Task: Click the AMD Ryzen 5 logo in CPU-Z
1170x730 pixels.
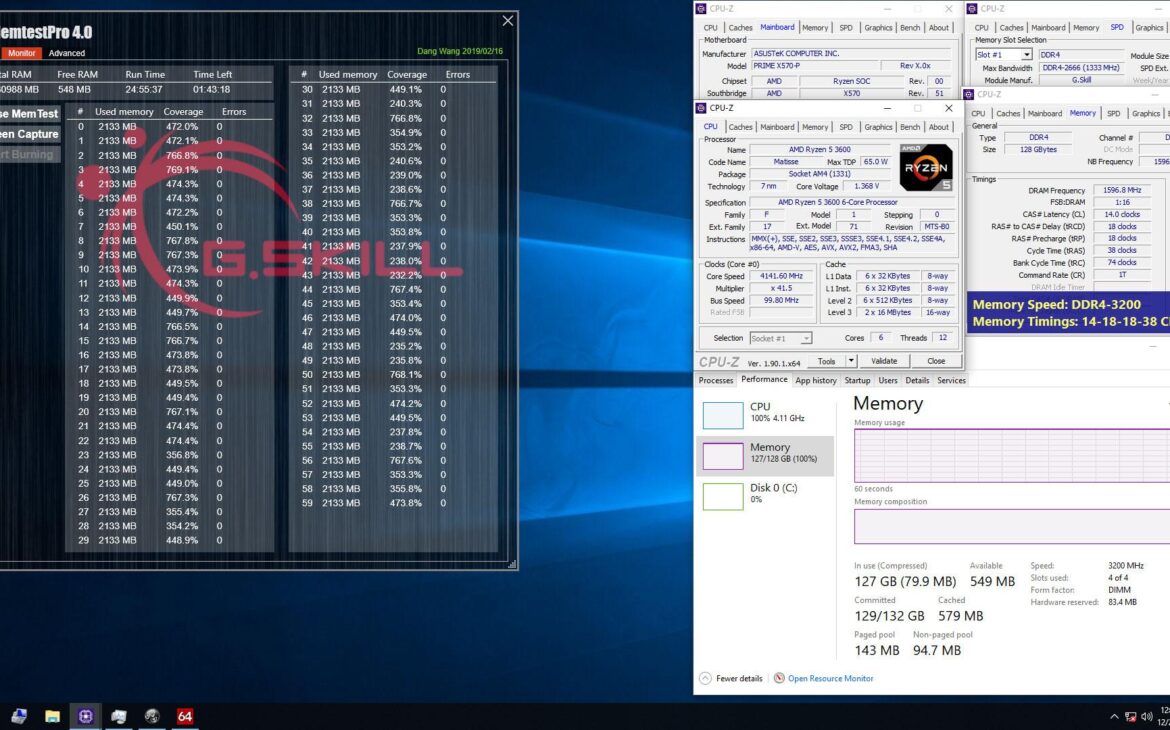Action: (925, 167)
